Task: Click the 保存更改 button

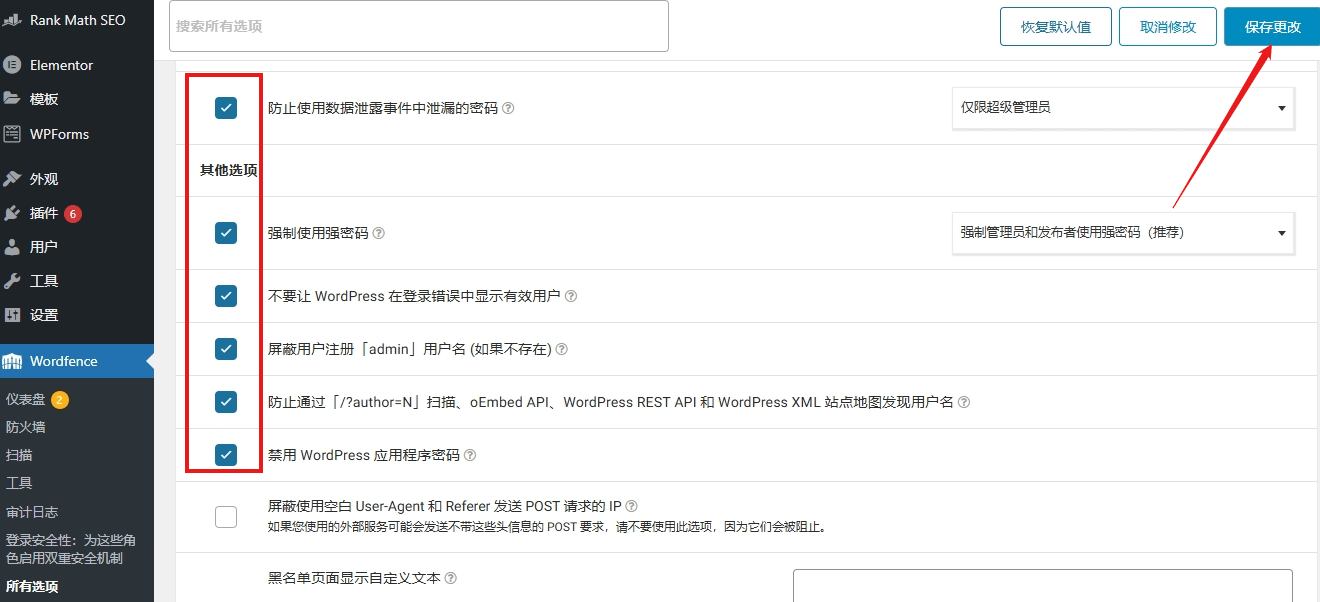Action: [1271, 26]
